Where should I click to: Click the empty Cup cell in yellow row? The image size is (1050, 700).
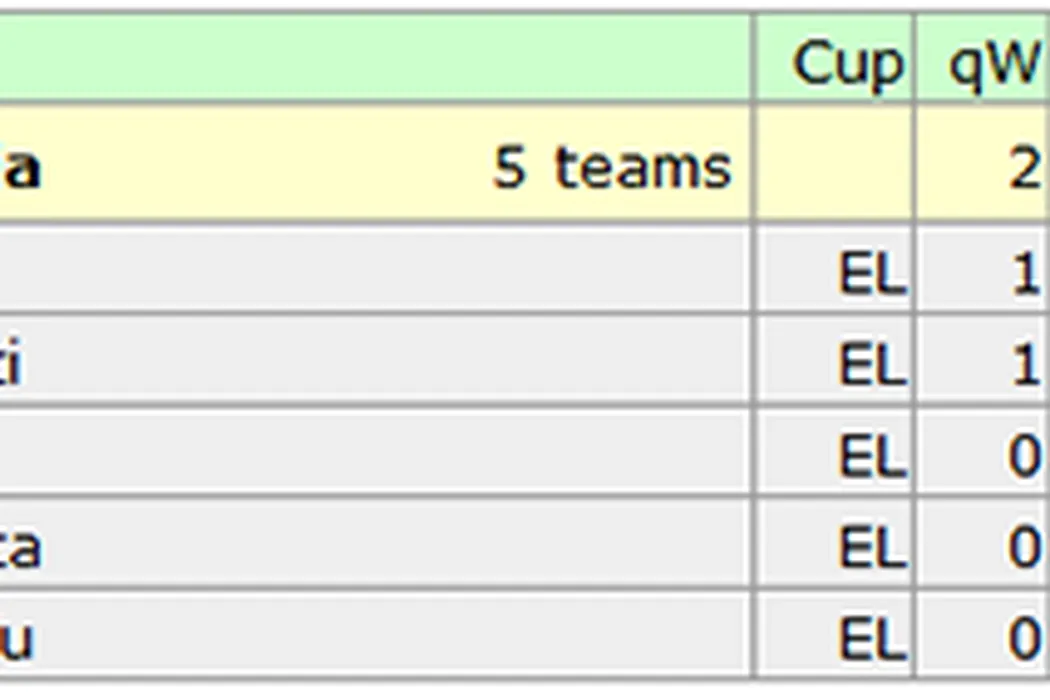click(x=834, y=164)
